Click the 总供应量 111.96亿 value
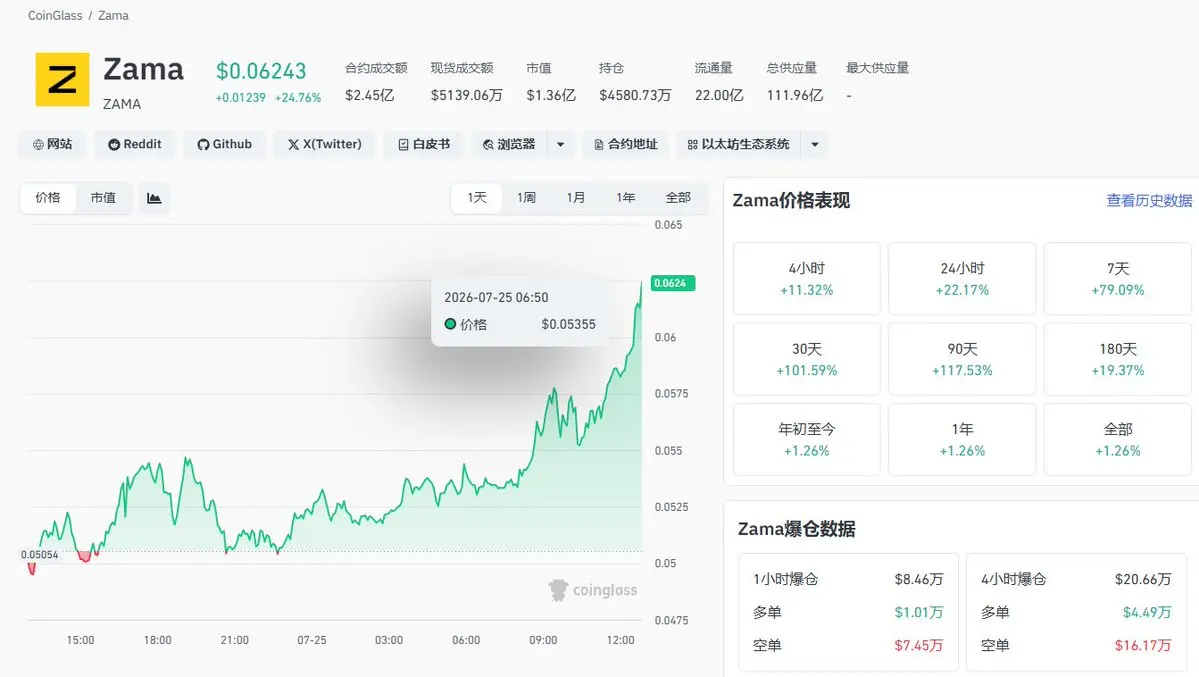The image size is (1199, 677). (794, 95)
